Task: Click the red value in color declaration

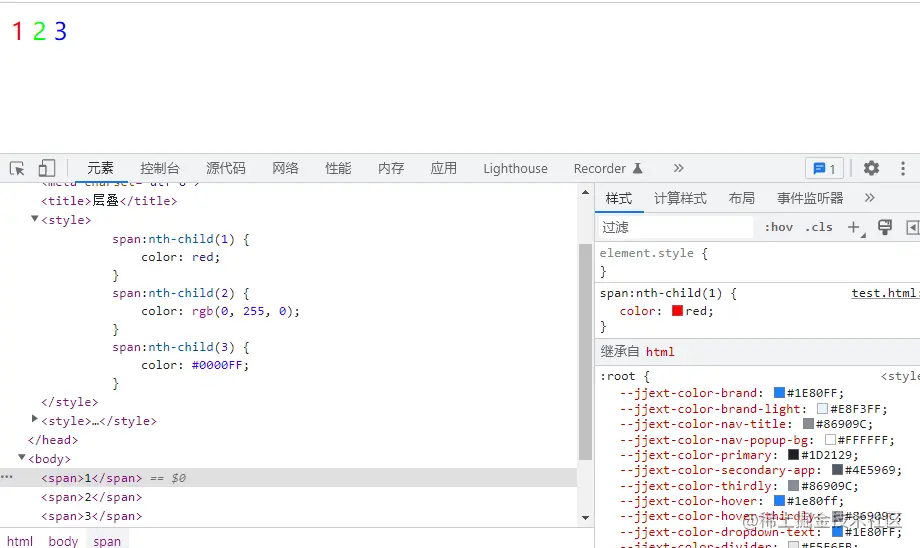Action: click(x=696, y=311)
